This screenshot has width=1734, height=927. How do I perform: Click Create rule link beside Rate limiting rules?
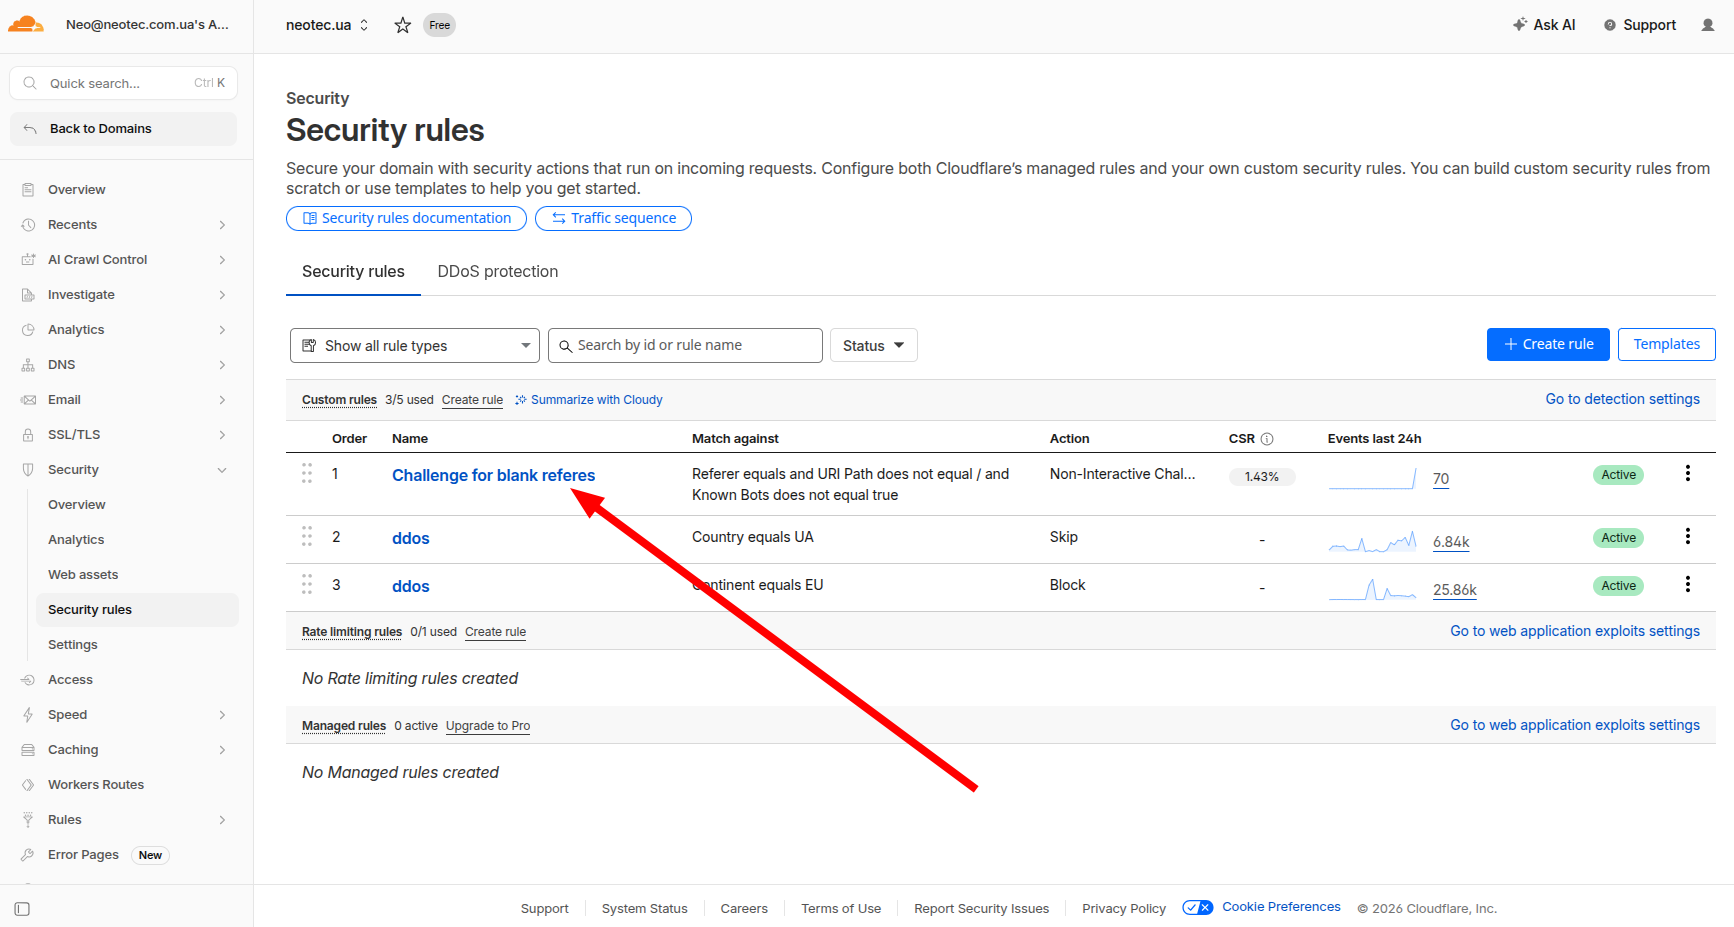coord(495,632)
